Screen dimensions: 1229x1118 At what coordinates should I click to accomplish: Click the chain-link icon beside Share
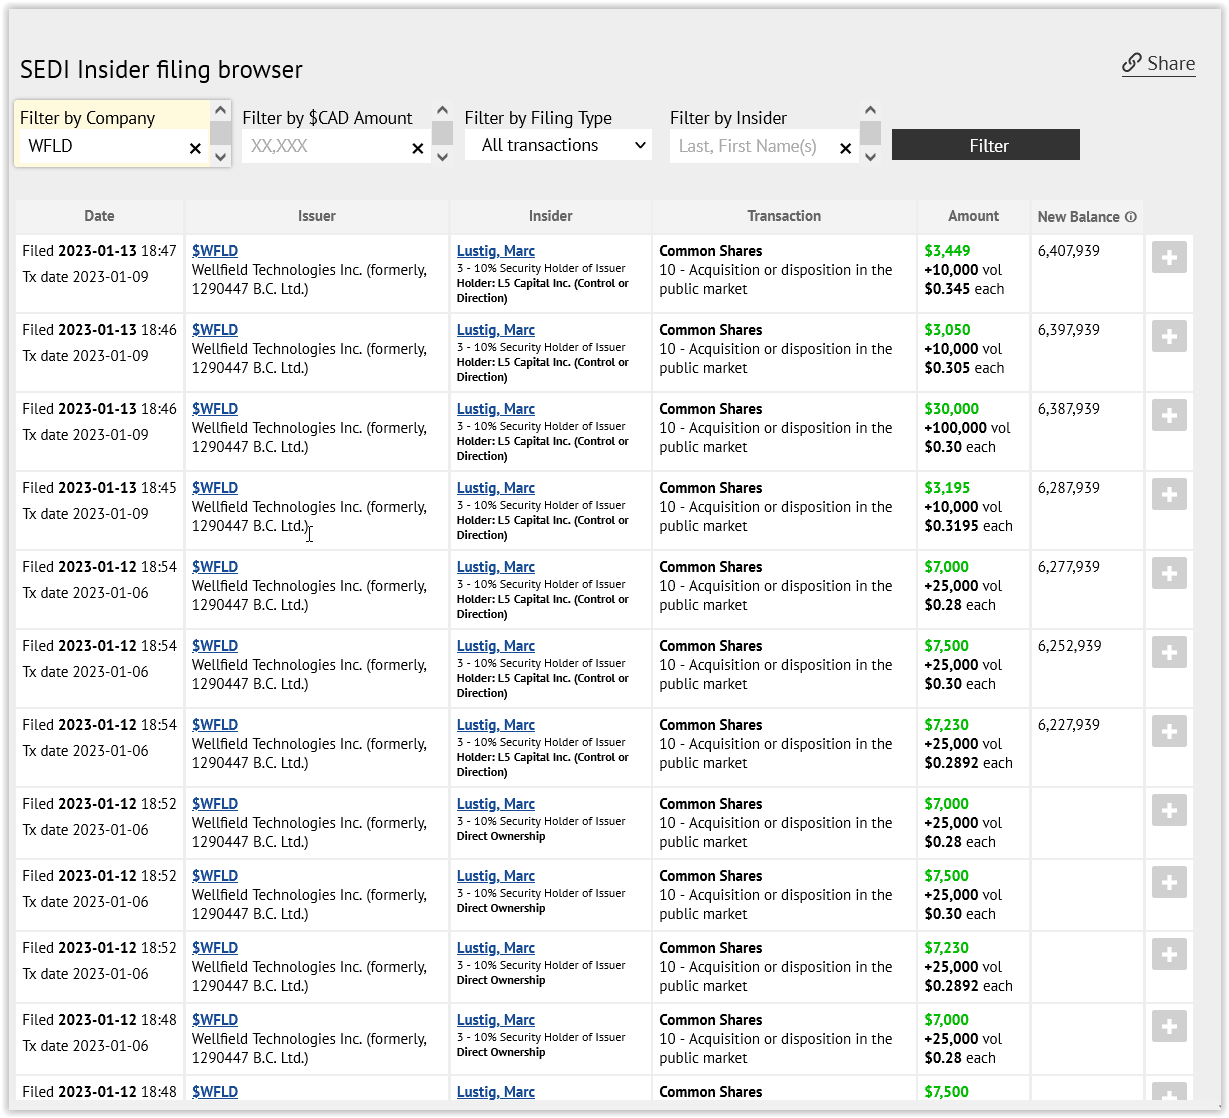tap(1131, 62)
